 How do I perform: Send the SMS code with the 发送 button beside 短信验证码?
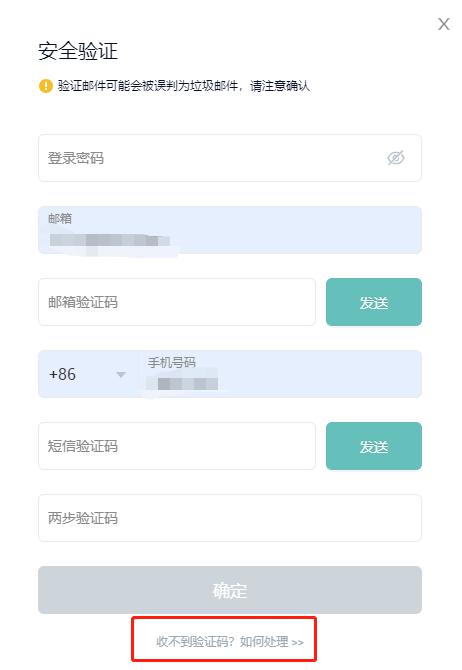tap(374, 446)
